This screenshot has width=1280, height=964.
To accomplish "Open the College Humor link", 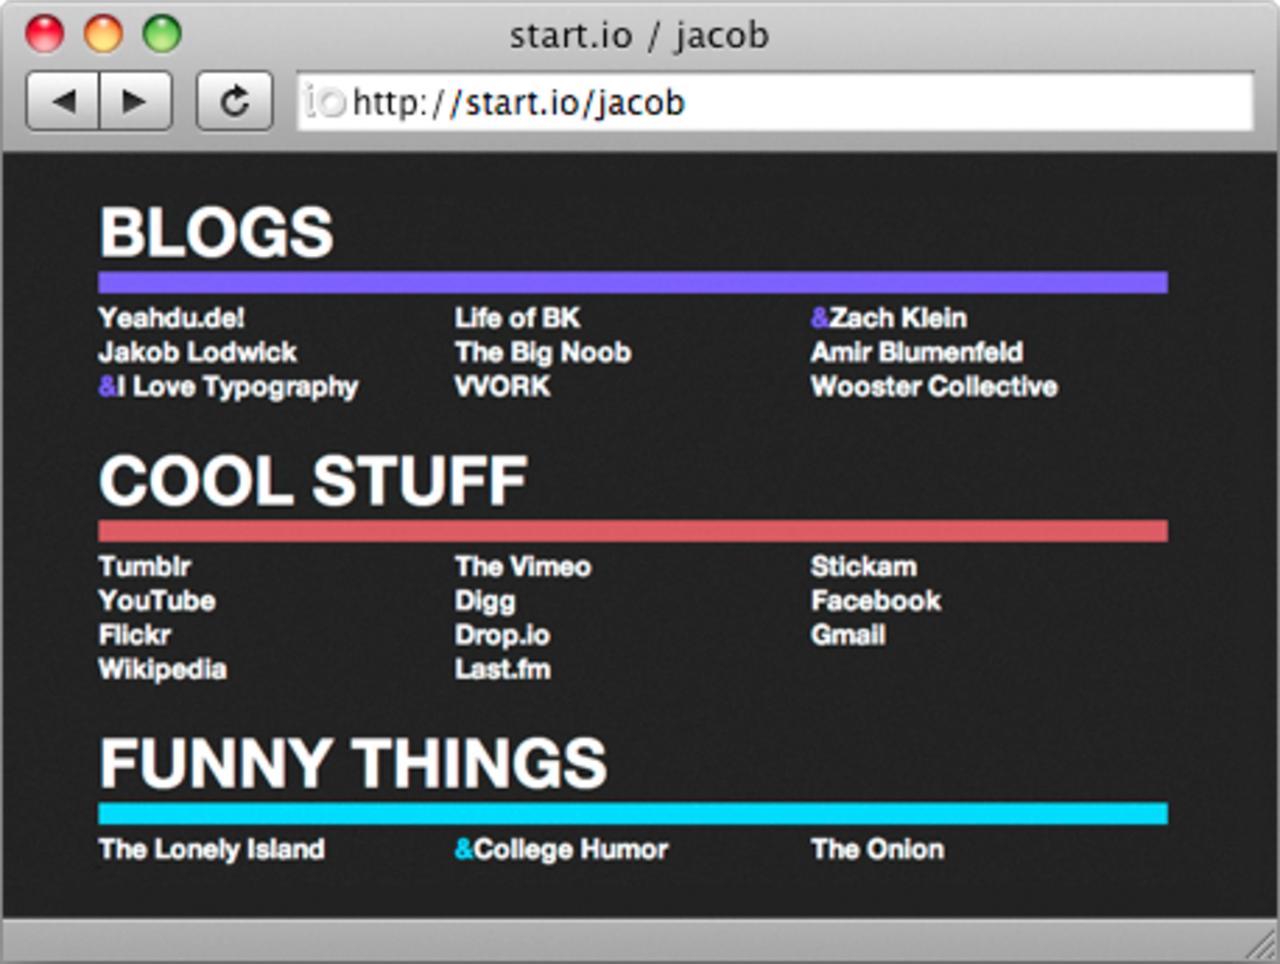I will pyautogui.click(x=570, y=849).
